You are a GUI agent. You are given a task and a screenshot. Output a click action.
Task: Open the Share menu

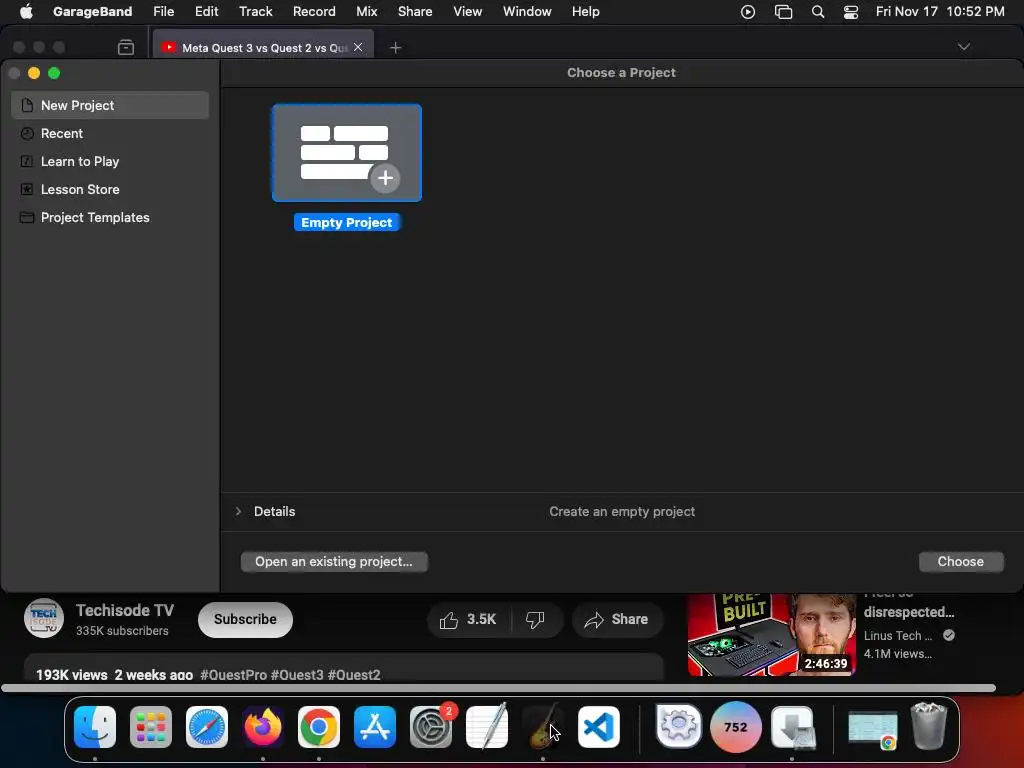click(x=415, y=12)
